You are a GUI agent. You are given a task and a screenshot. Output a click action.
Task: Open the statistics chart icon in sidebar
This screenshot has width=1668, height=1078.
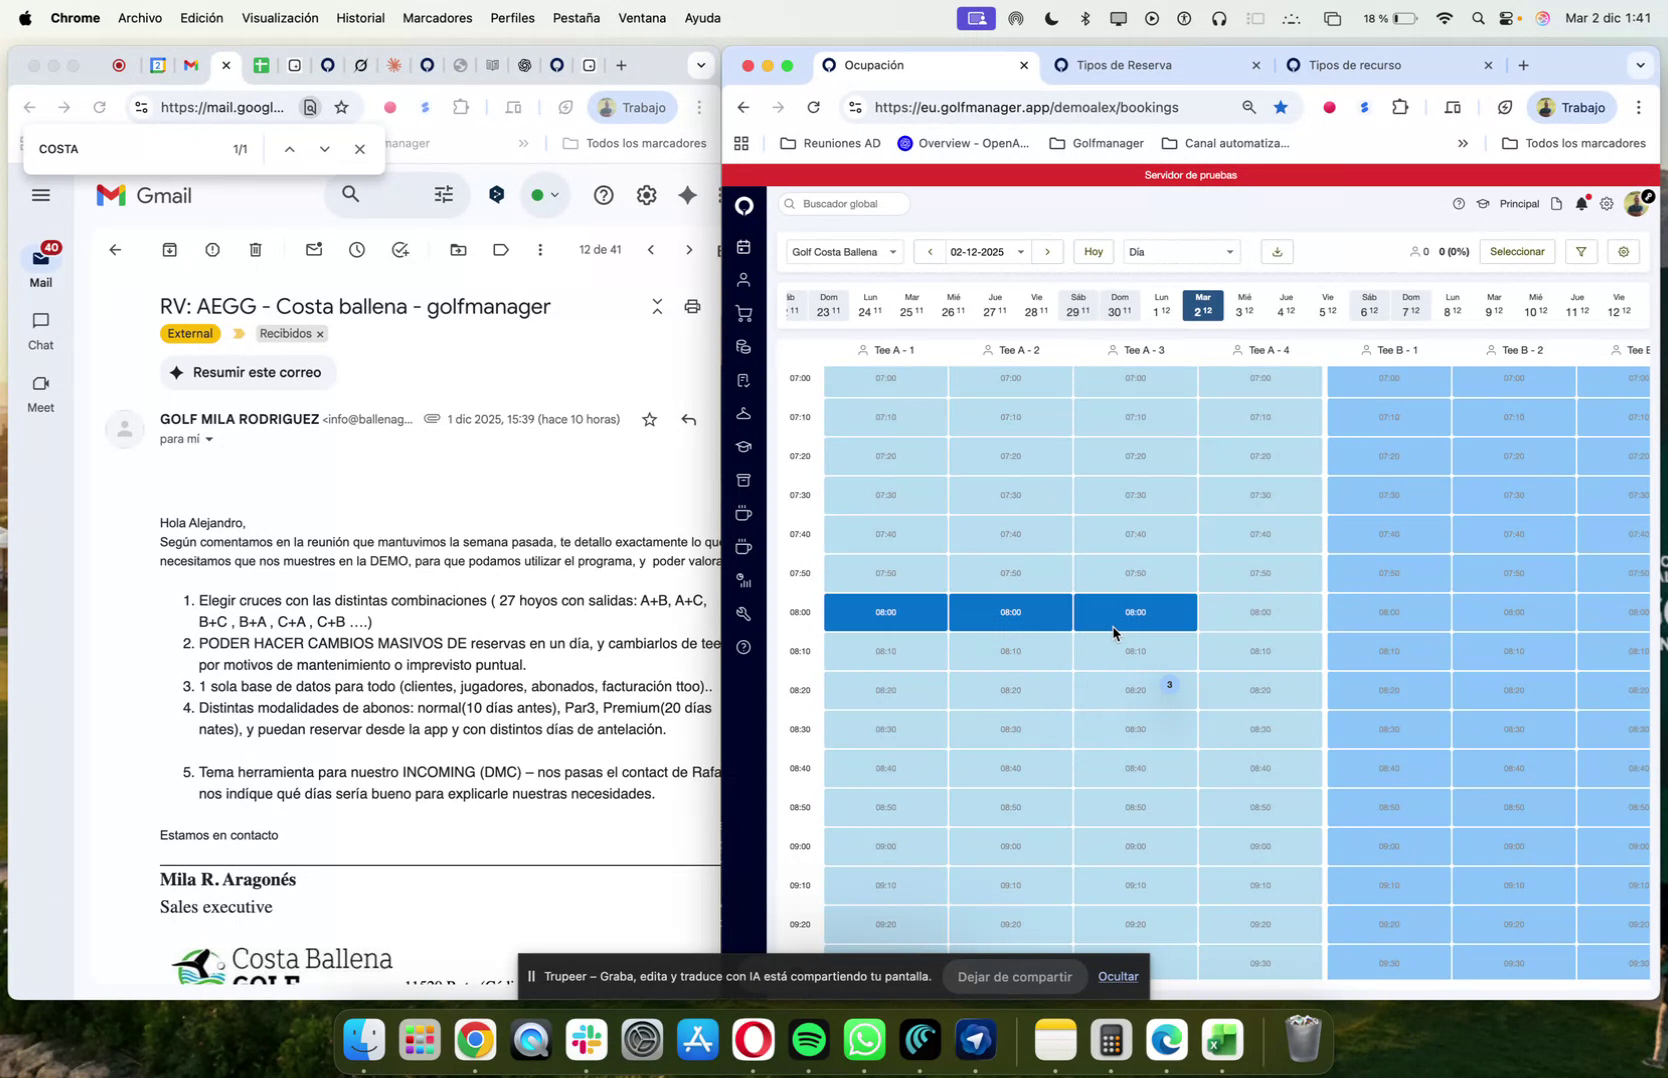coord(742,581)
